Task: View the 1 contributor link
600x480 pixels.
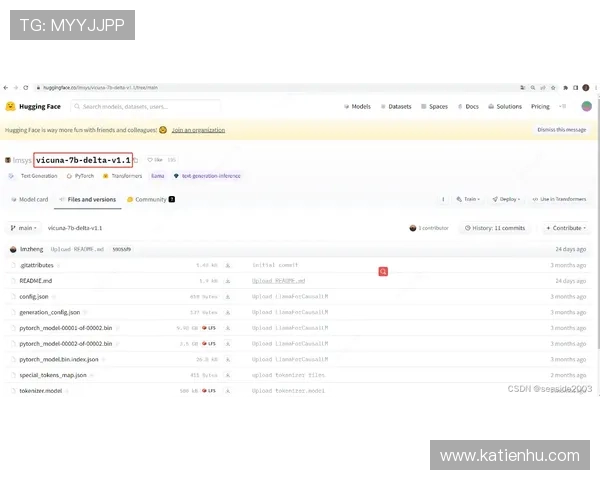Action: point(429,228)
